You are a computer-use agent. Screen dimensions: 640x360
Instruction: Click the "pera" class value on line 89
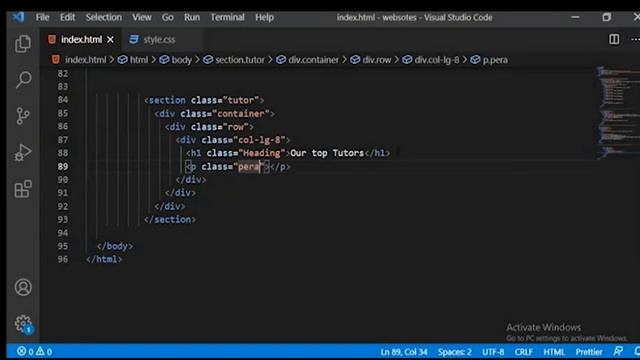tap(249, 167)
